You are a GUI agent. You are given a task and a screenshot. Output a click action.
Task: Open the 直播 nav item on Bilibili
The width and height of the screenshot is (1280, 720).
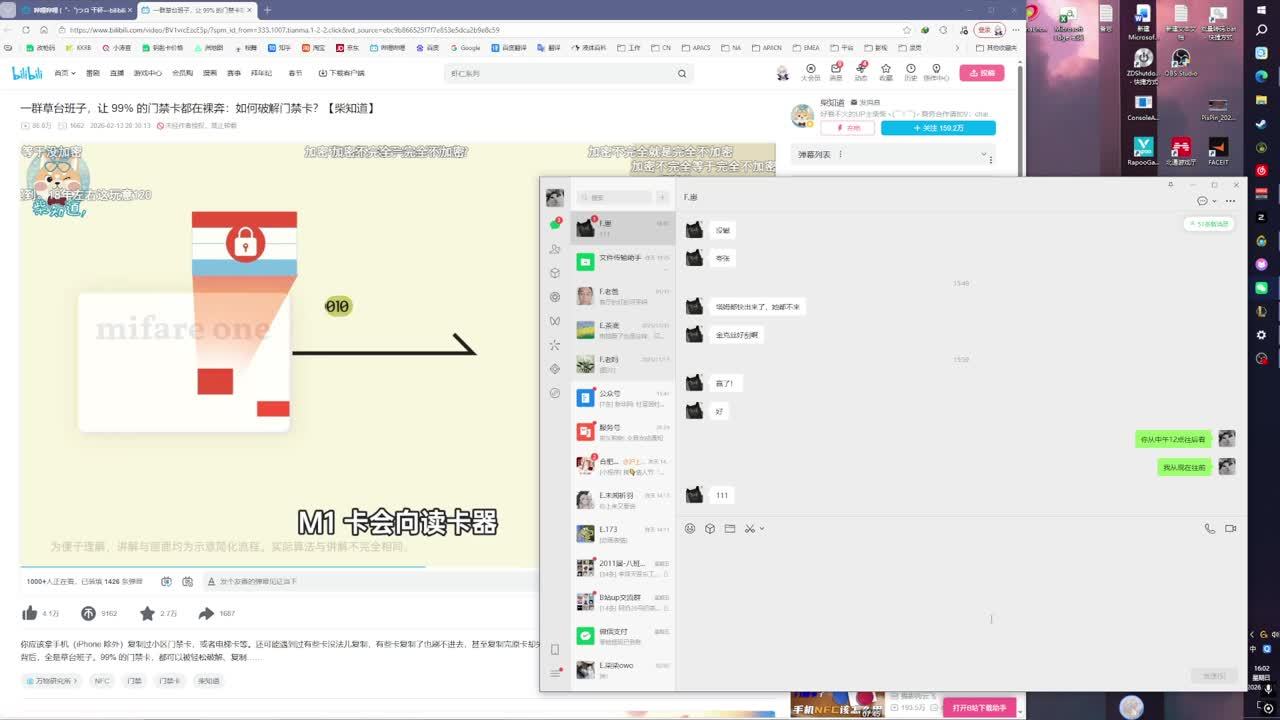(x=117, y=73)
